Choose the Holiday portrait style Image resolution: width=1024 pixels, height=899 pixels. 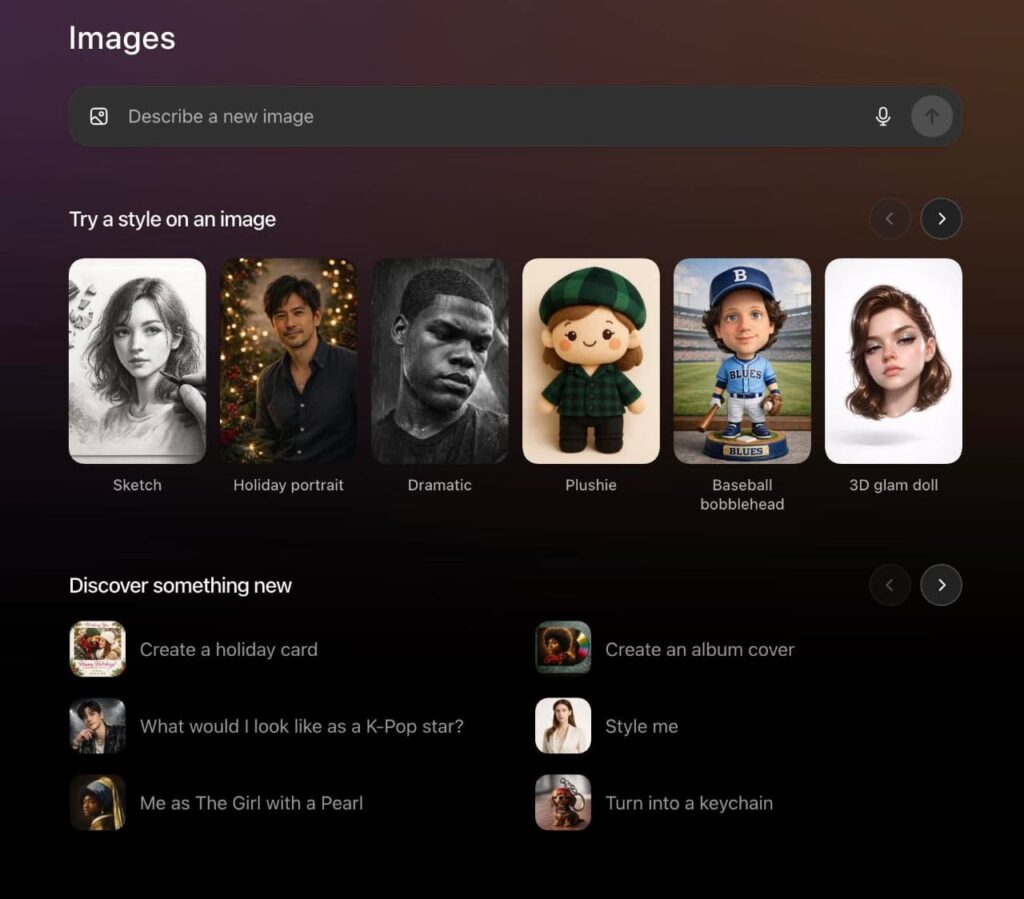pos(288,361)
